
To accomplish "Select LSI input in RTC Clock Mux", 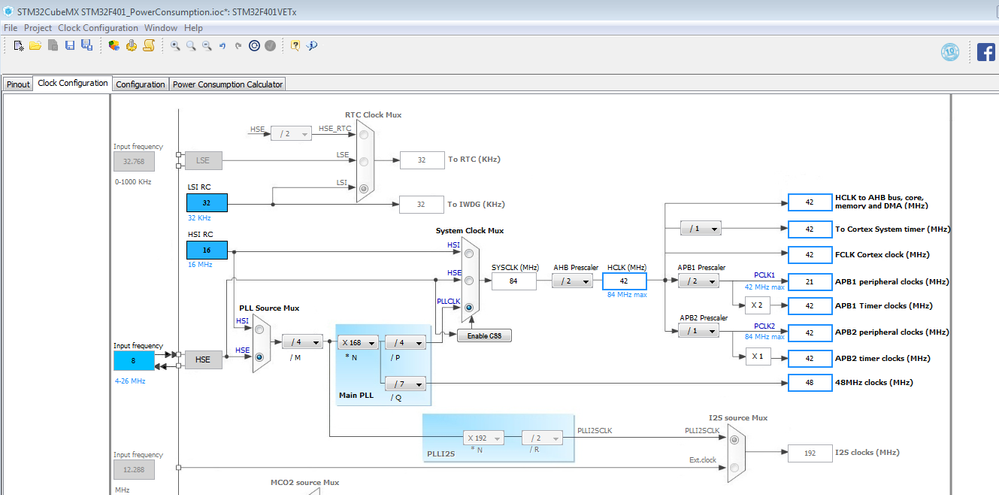I will coord(364,189).
